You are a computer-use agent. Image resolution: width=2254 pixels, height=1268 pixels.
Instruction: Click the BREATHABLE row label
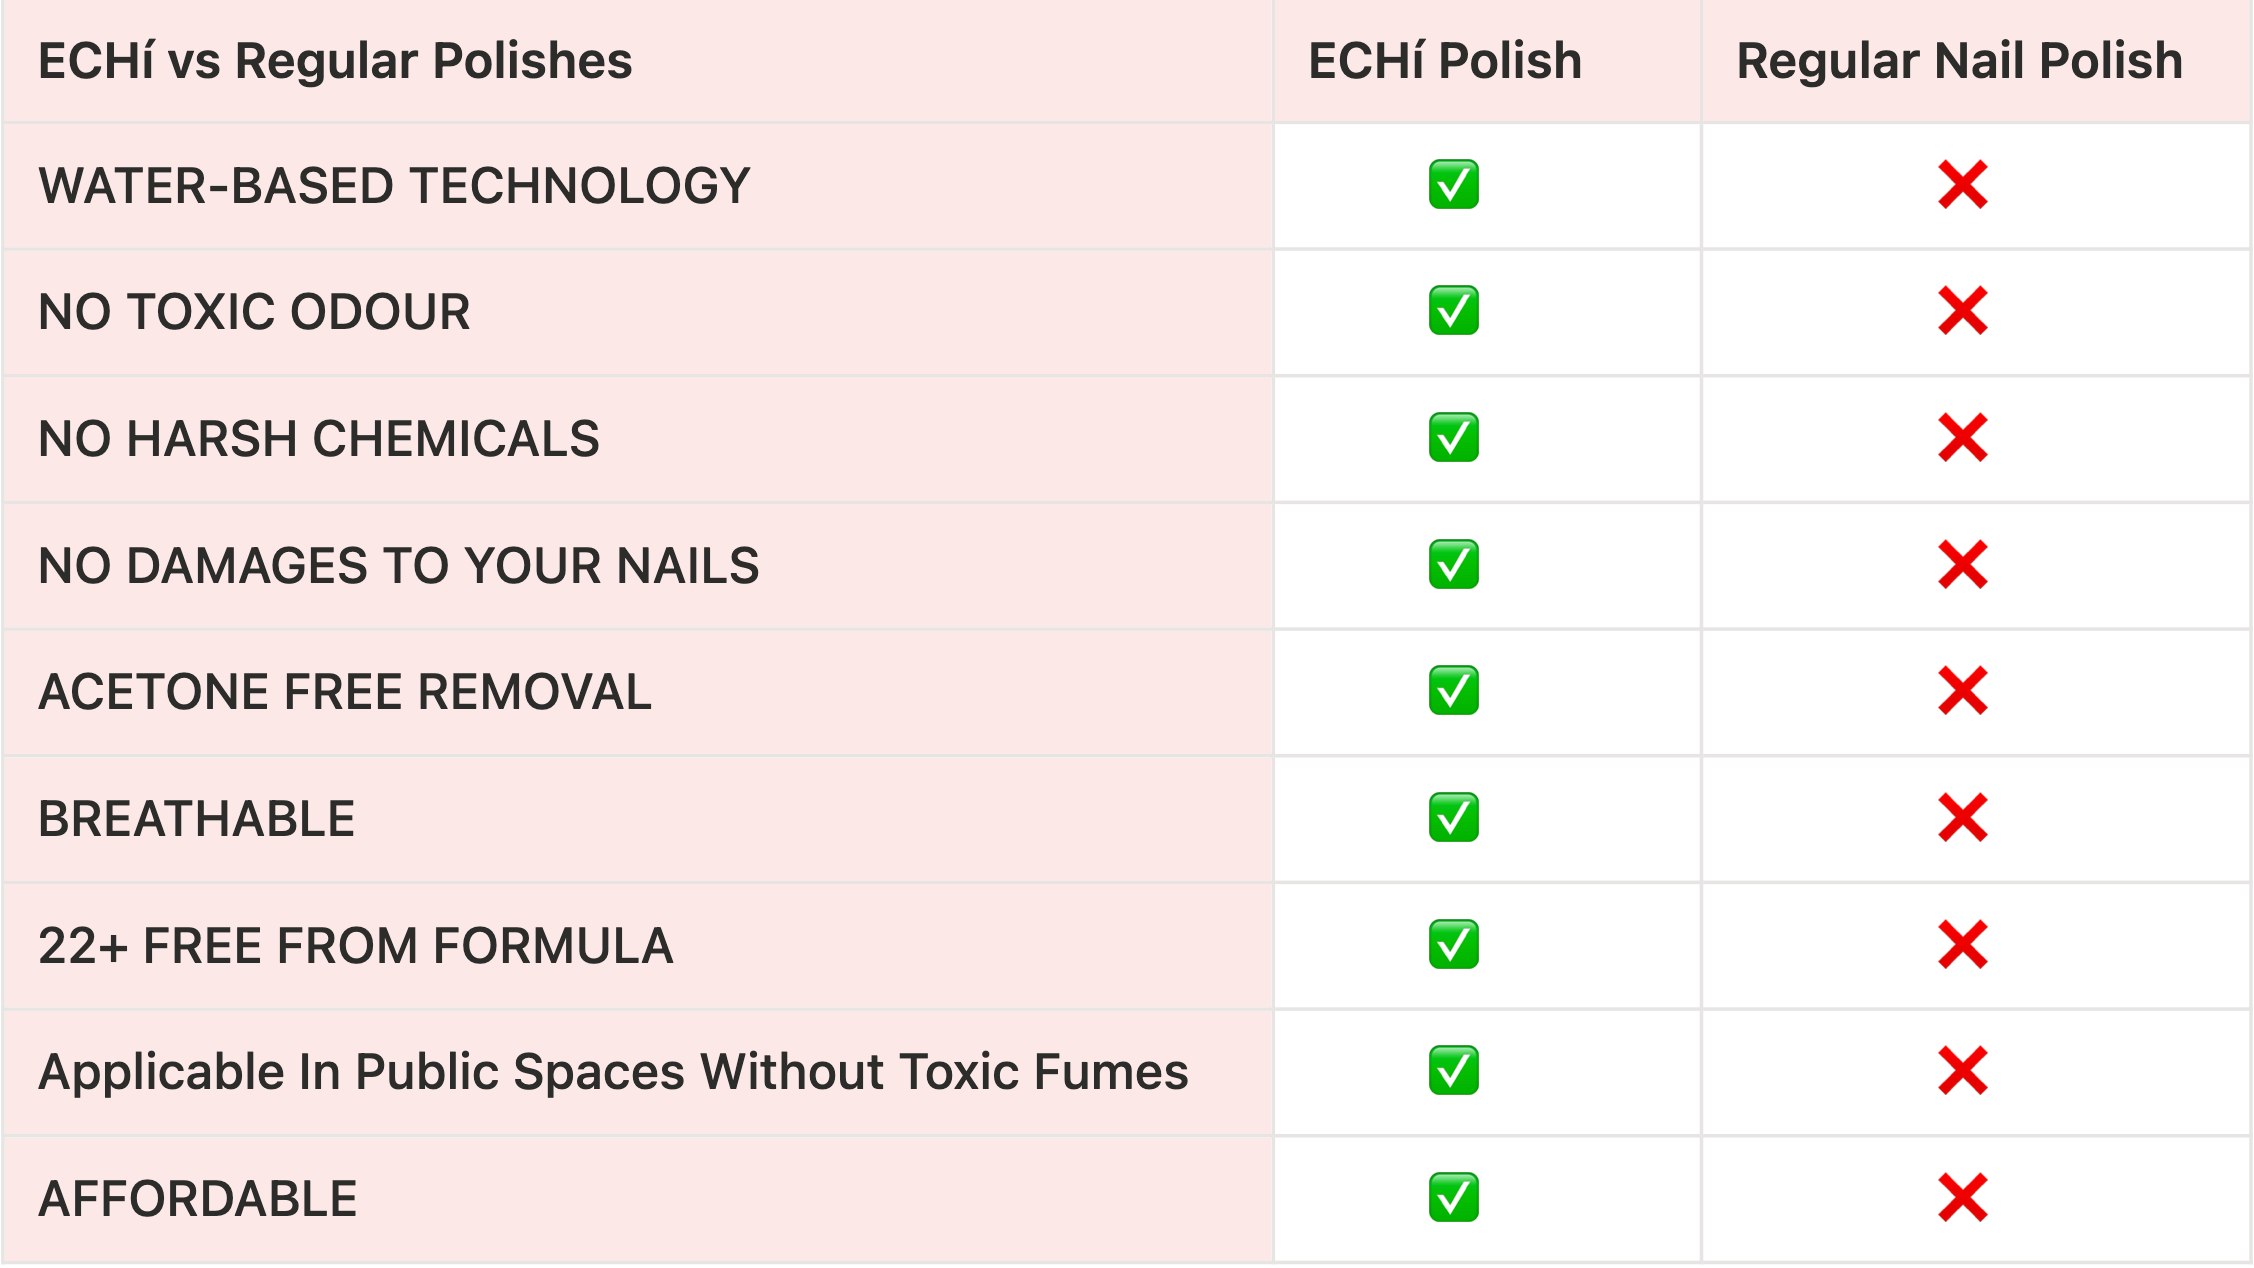197,819
